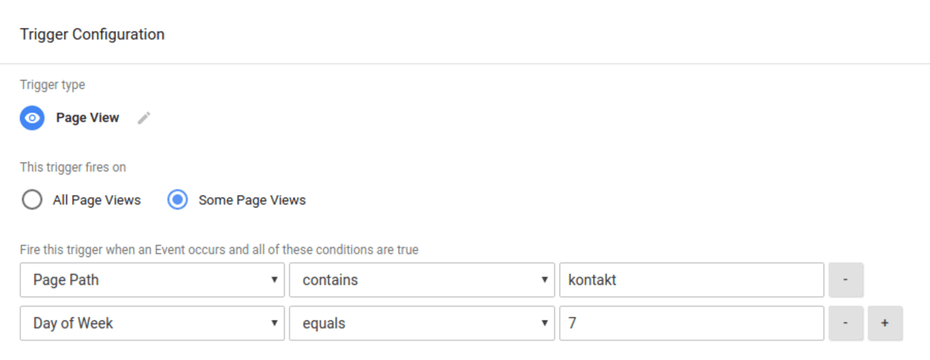Click the blue eye Page View icon
The image size is (930, 360).
[x=32, y=118]
